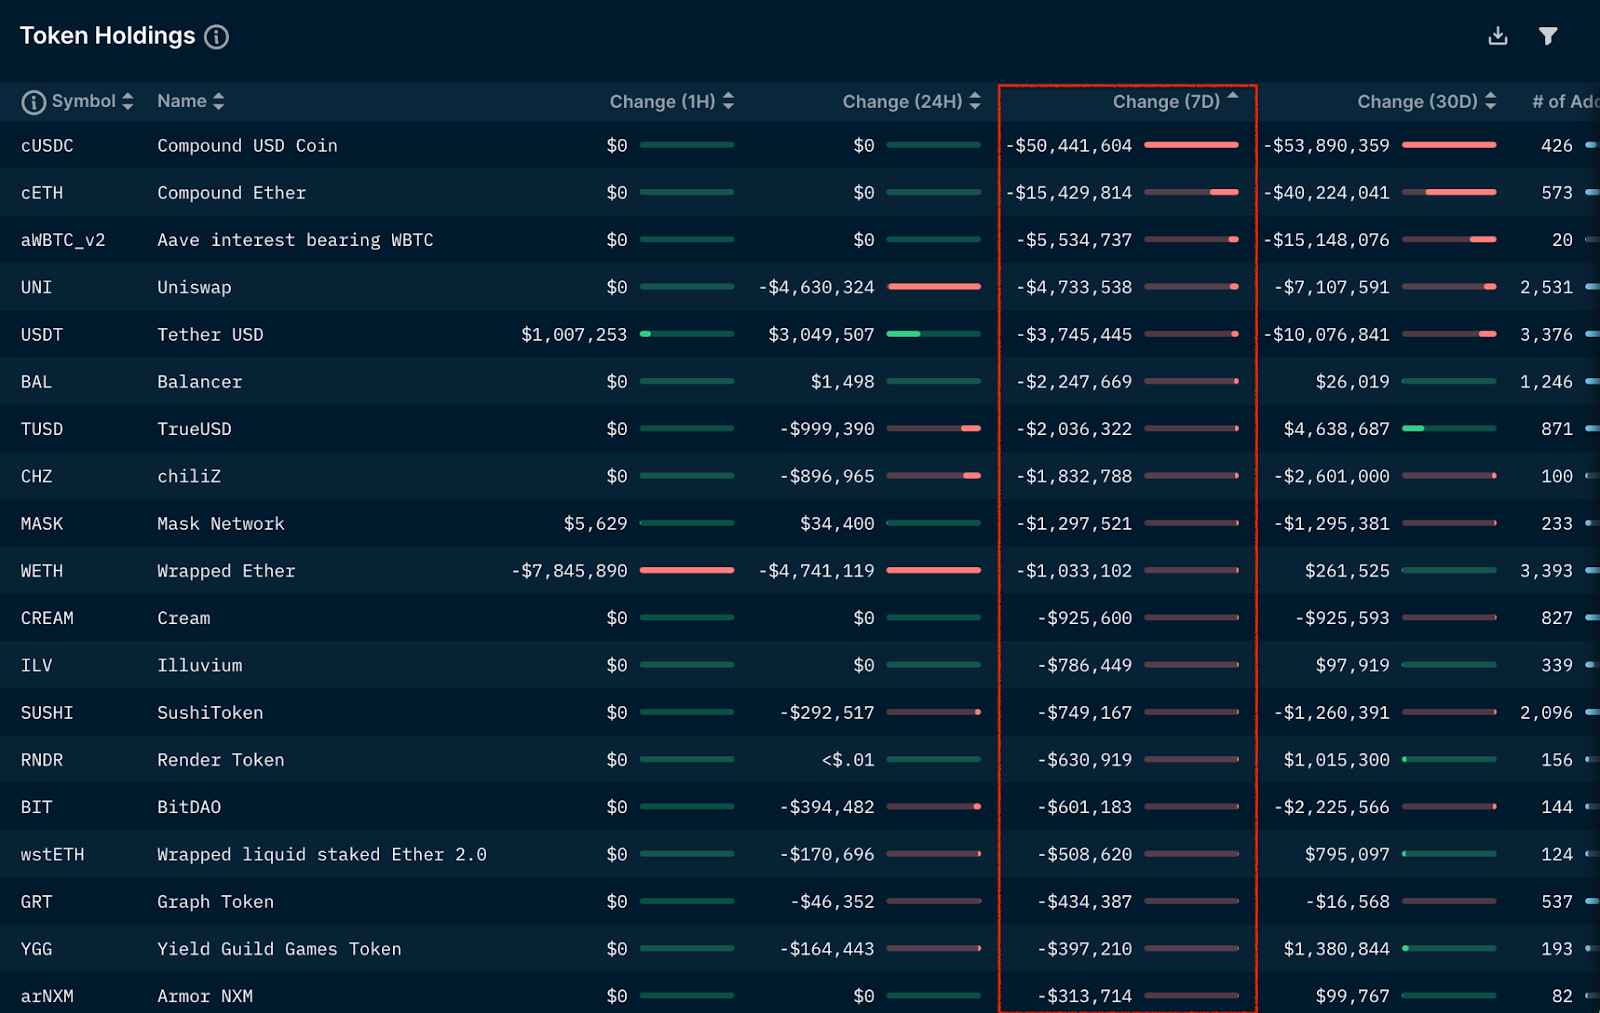Select the cETH symbol cell

pos(42,193)
